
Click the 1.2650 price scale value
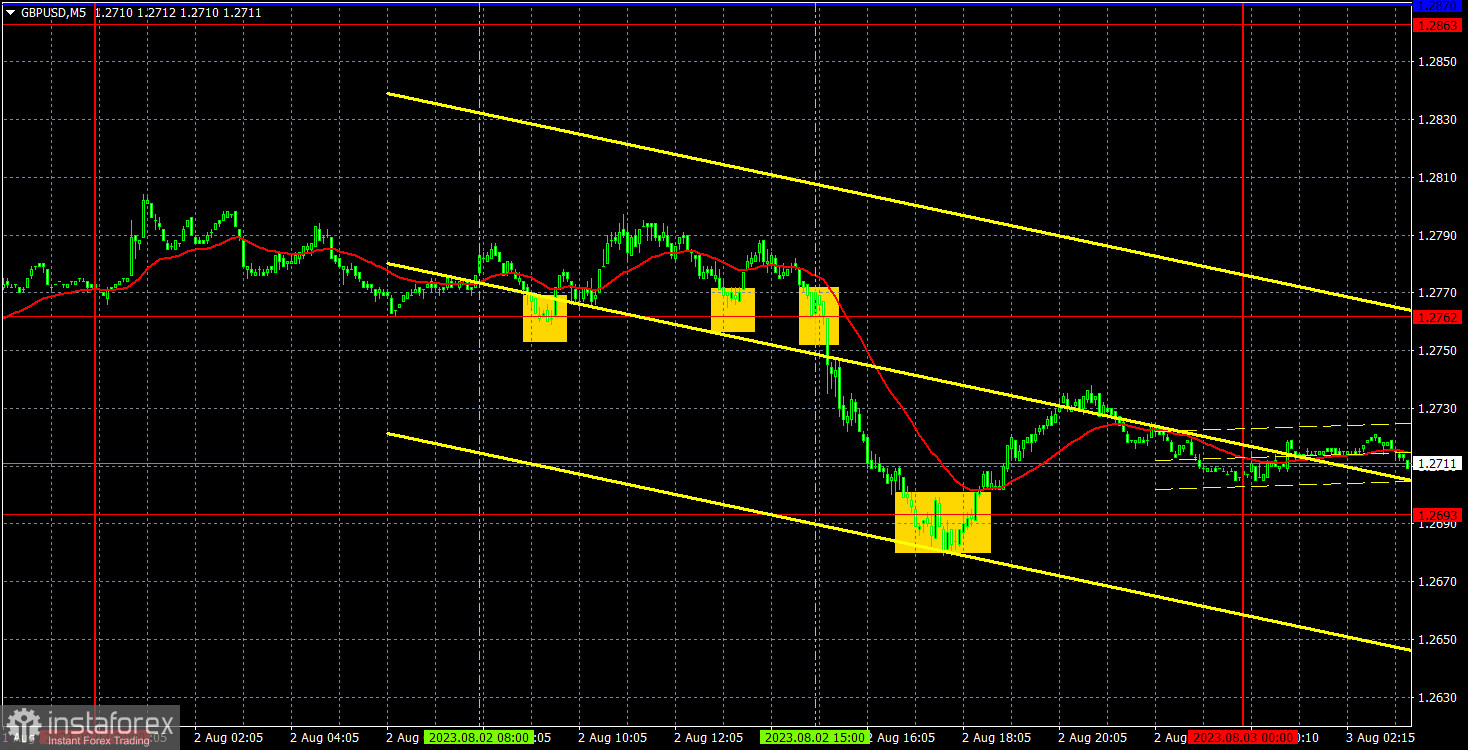click(x=1438, y=640)
